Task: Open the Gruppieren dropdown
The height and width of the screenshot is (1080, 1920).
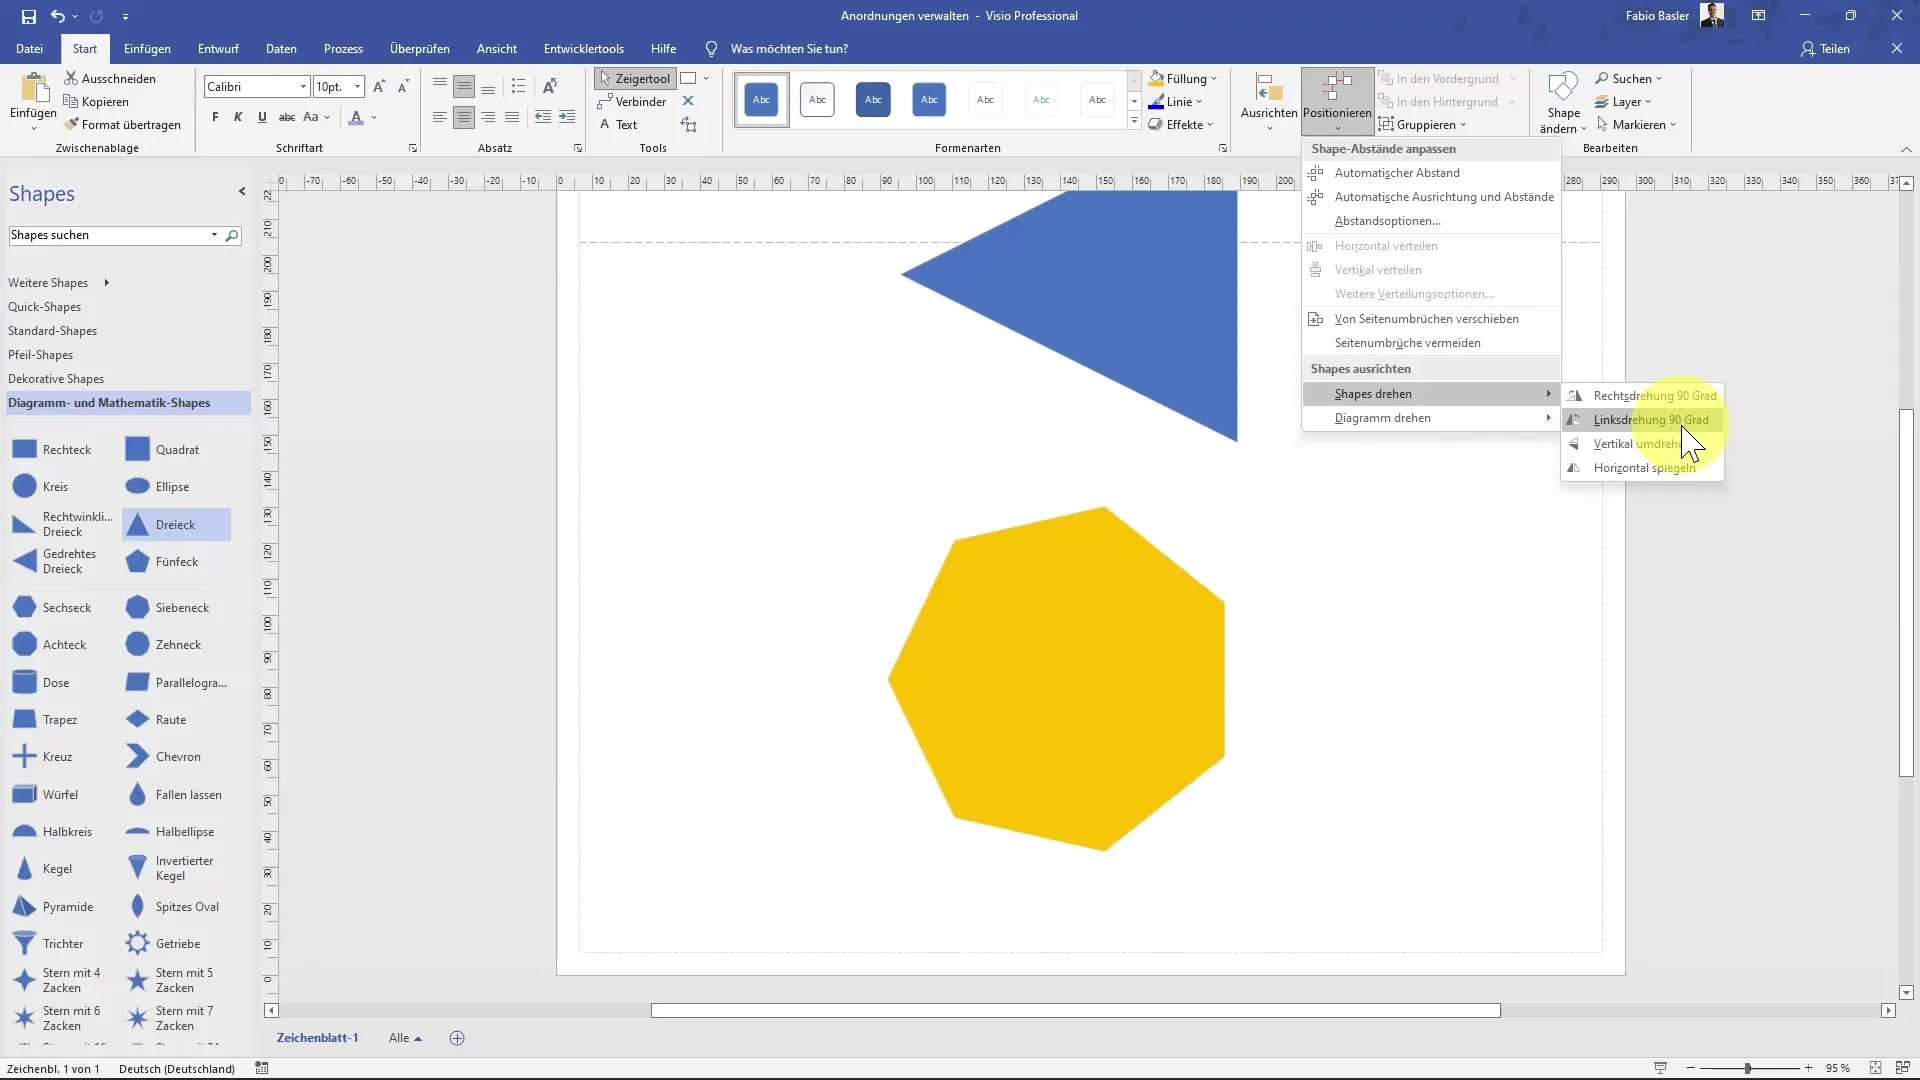Action: click(x=1422, y=124)
